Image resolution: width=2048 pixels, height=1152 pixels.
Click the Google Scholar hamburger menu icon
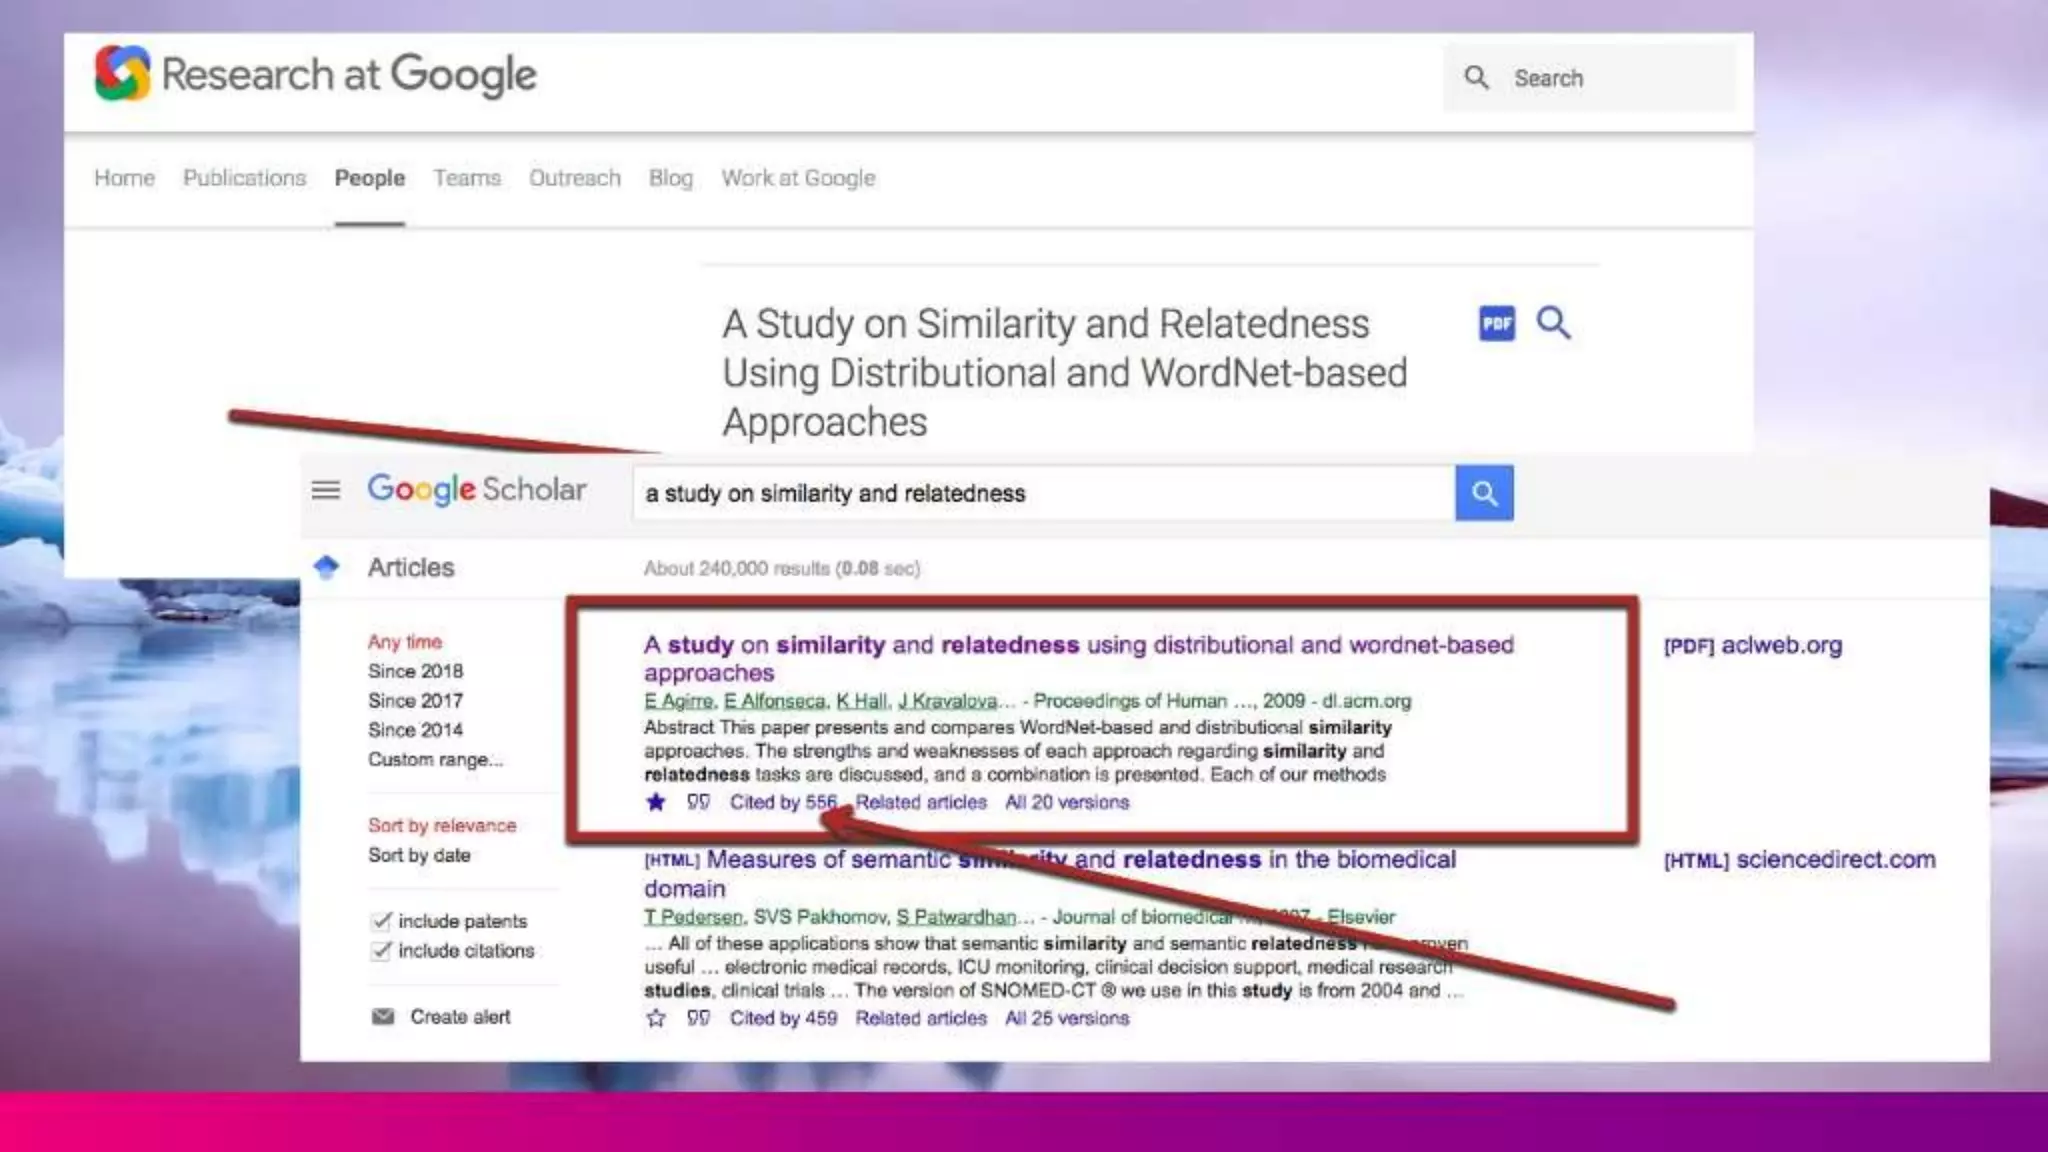point(326,490)
